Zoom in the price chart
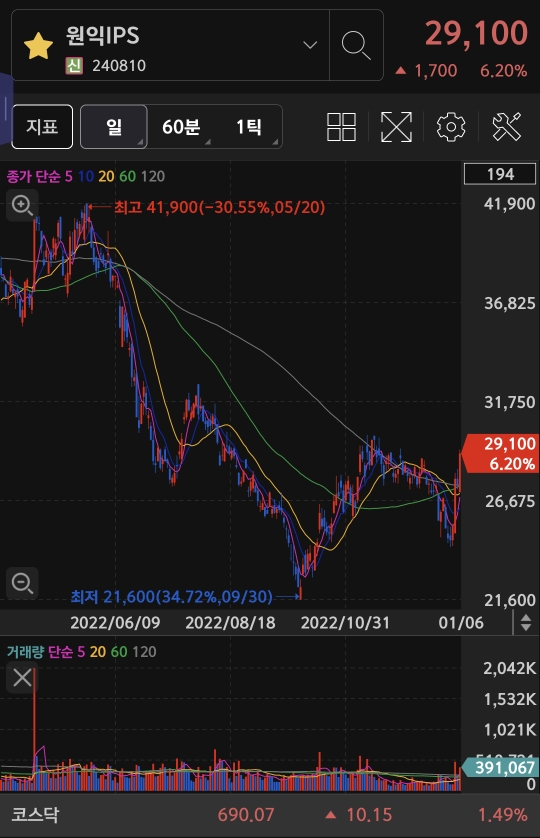 coord(22,205)
